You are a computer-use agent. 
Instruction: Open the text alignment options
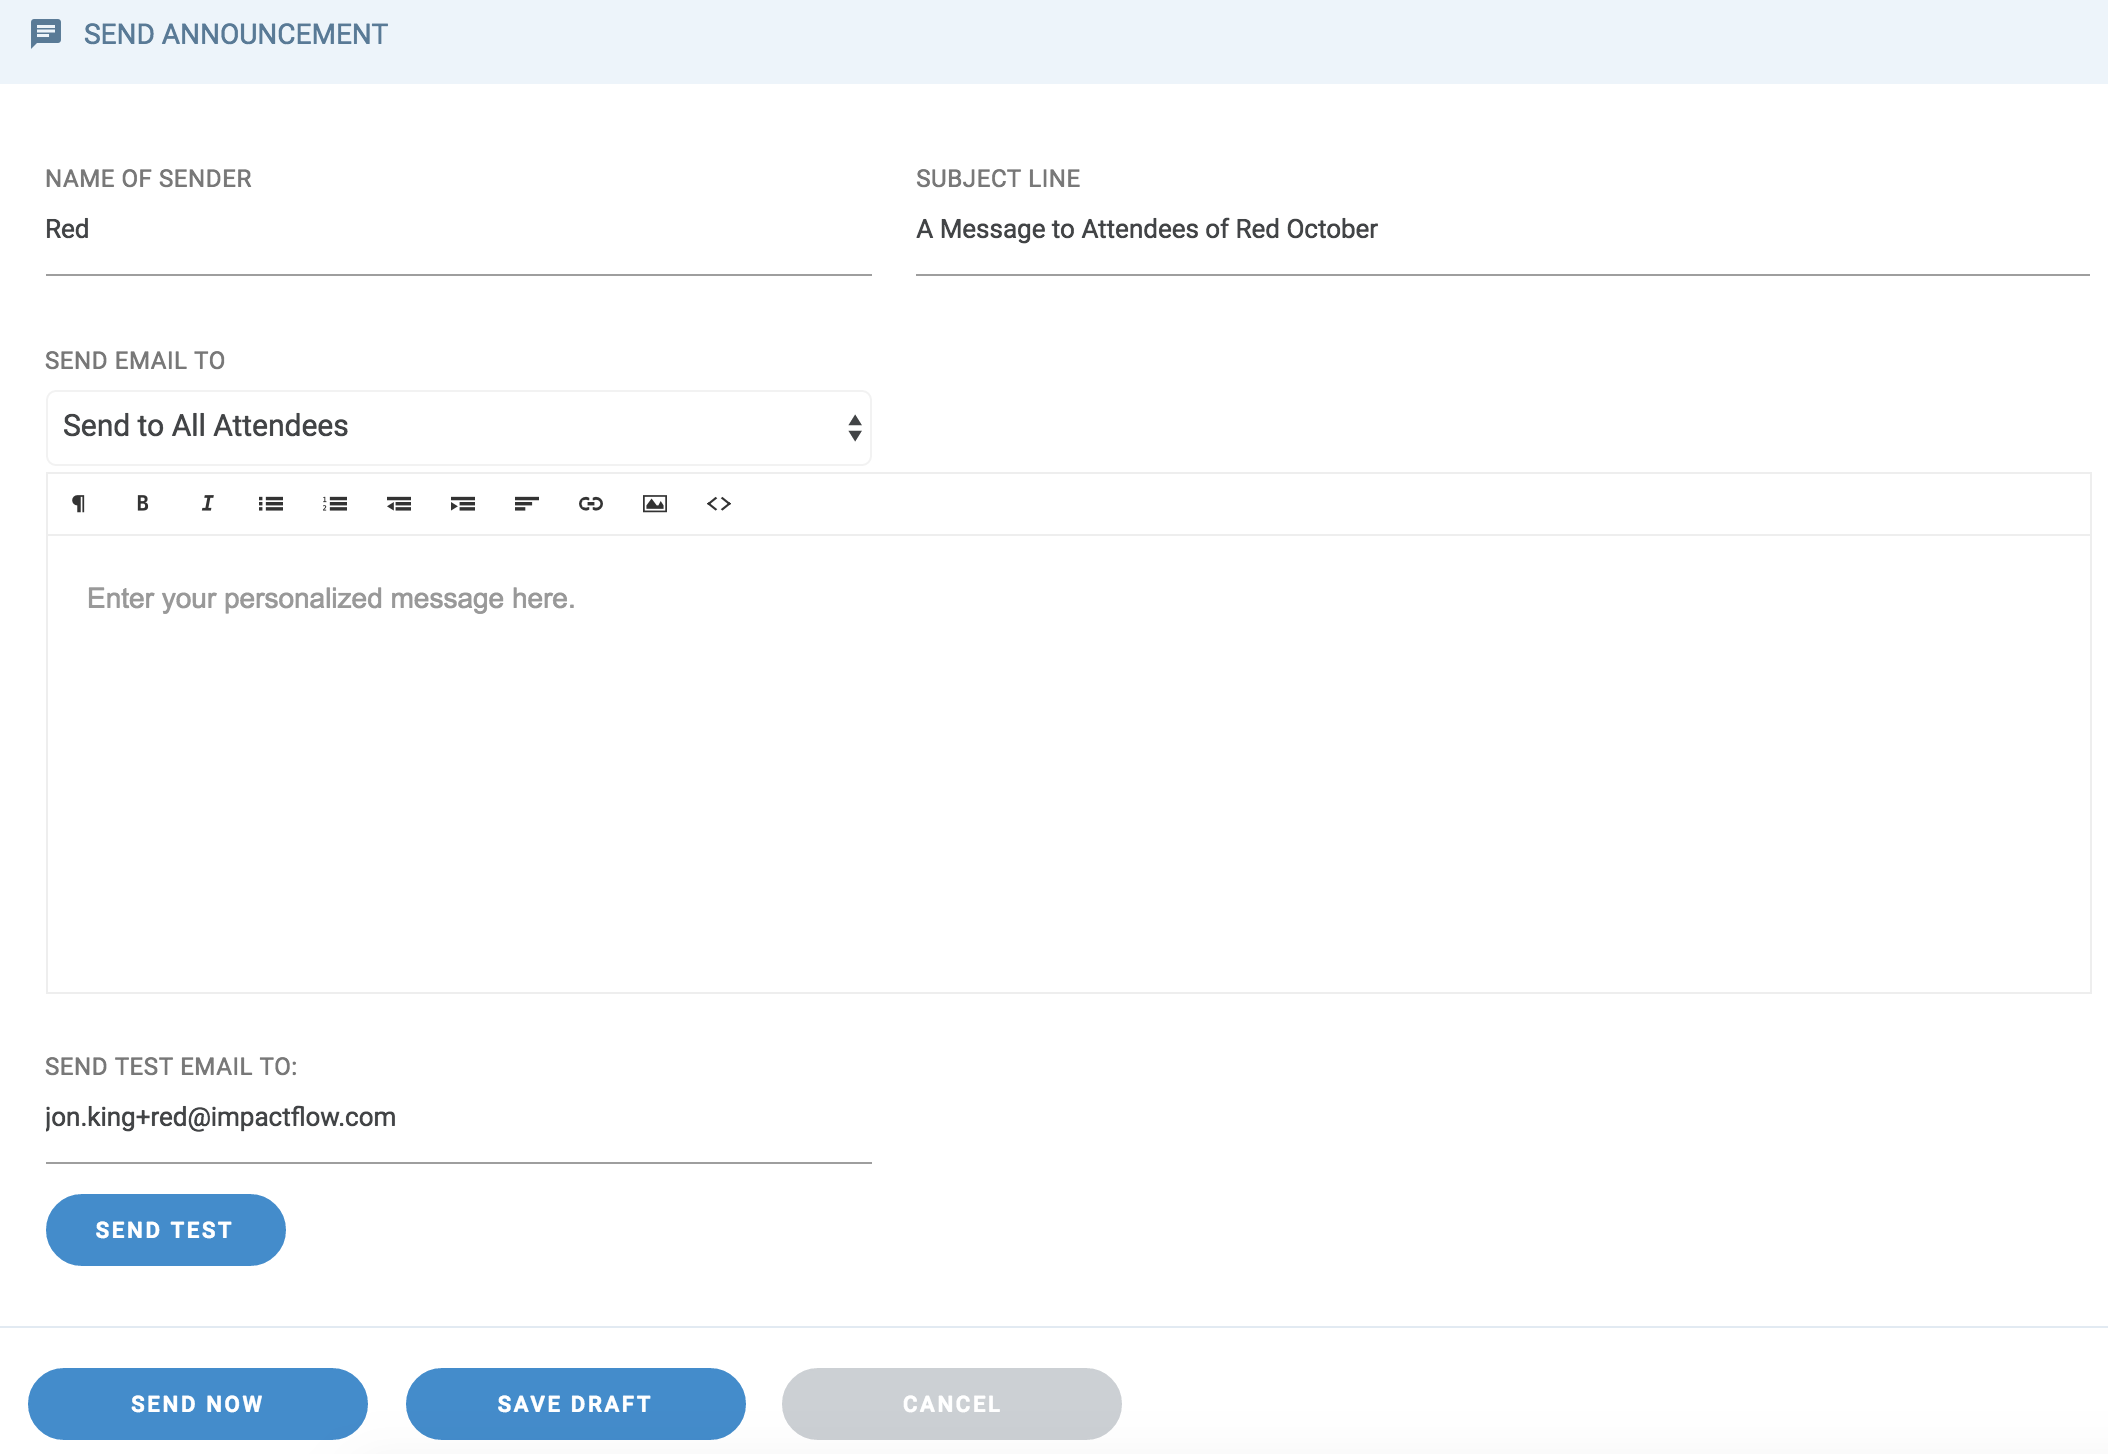tap(527, 503)
